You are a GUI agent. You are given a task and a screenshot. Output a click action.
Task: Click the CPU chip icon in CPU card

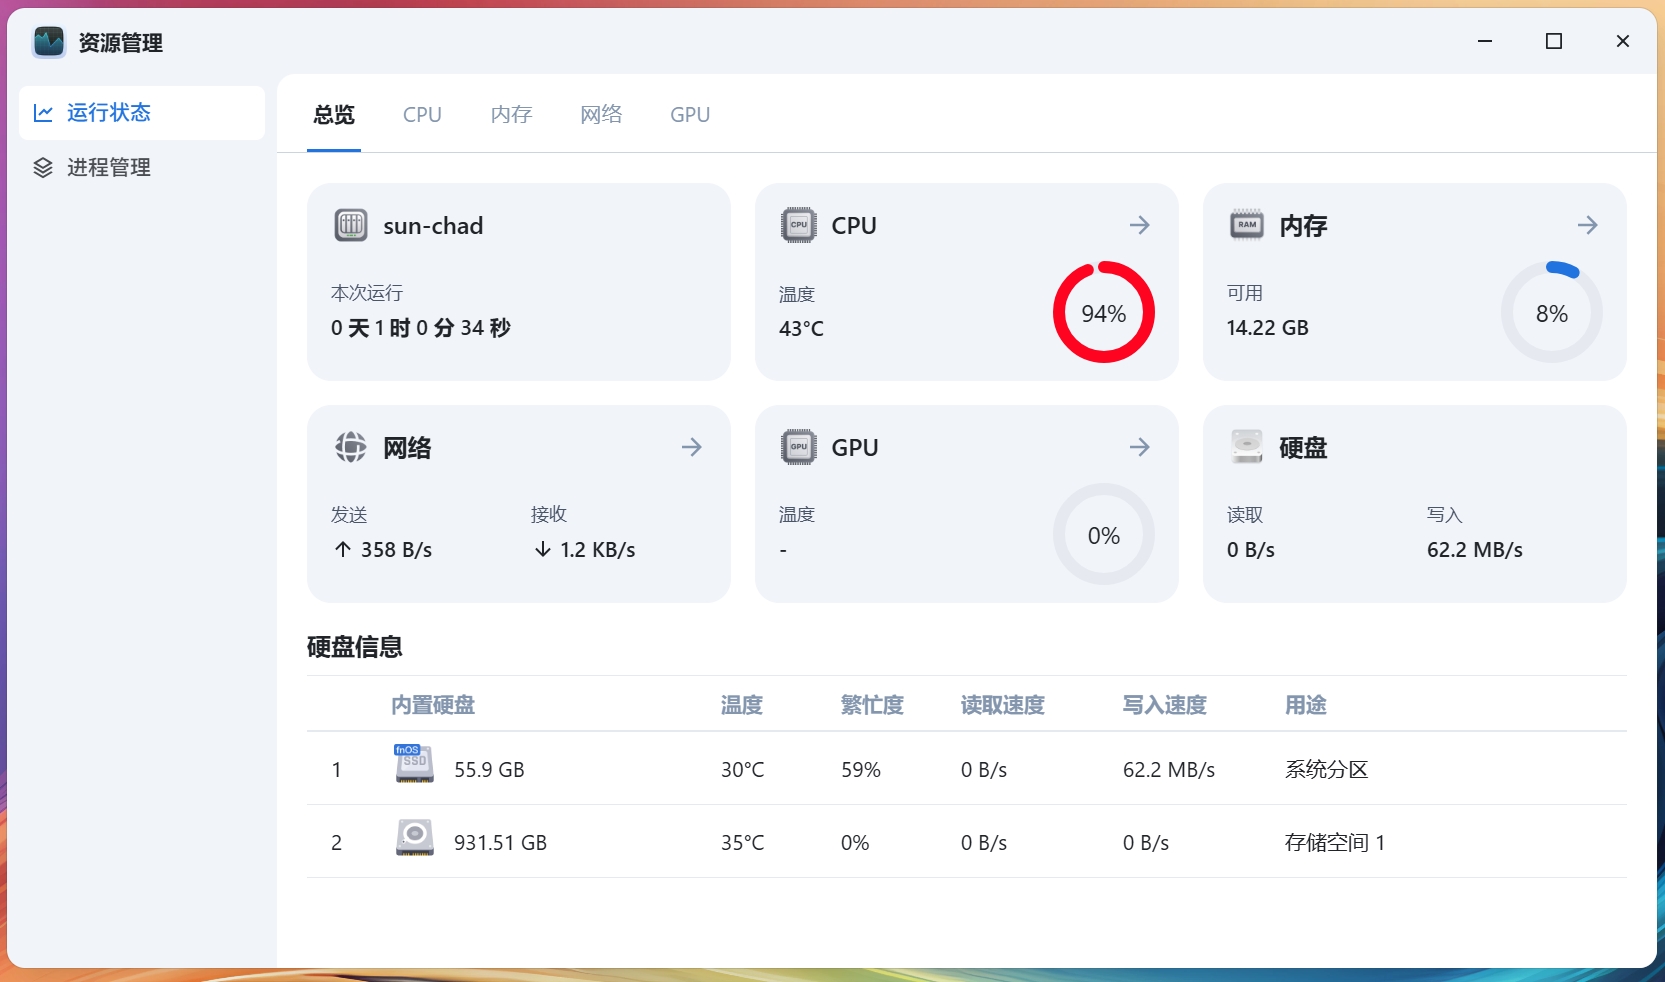click(x=799, y=225)
